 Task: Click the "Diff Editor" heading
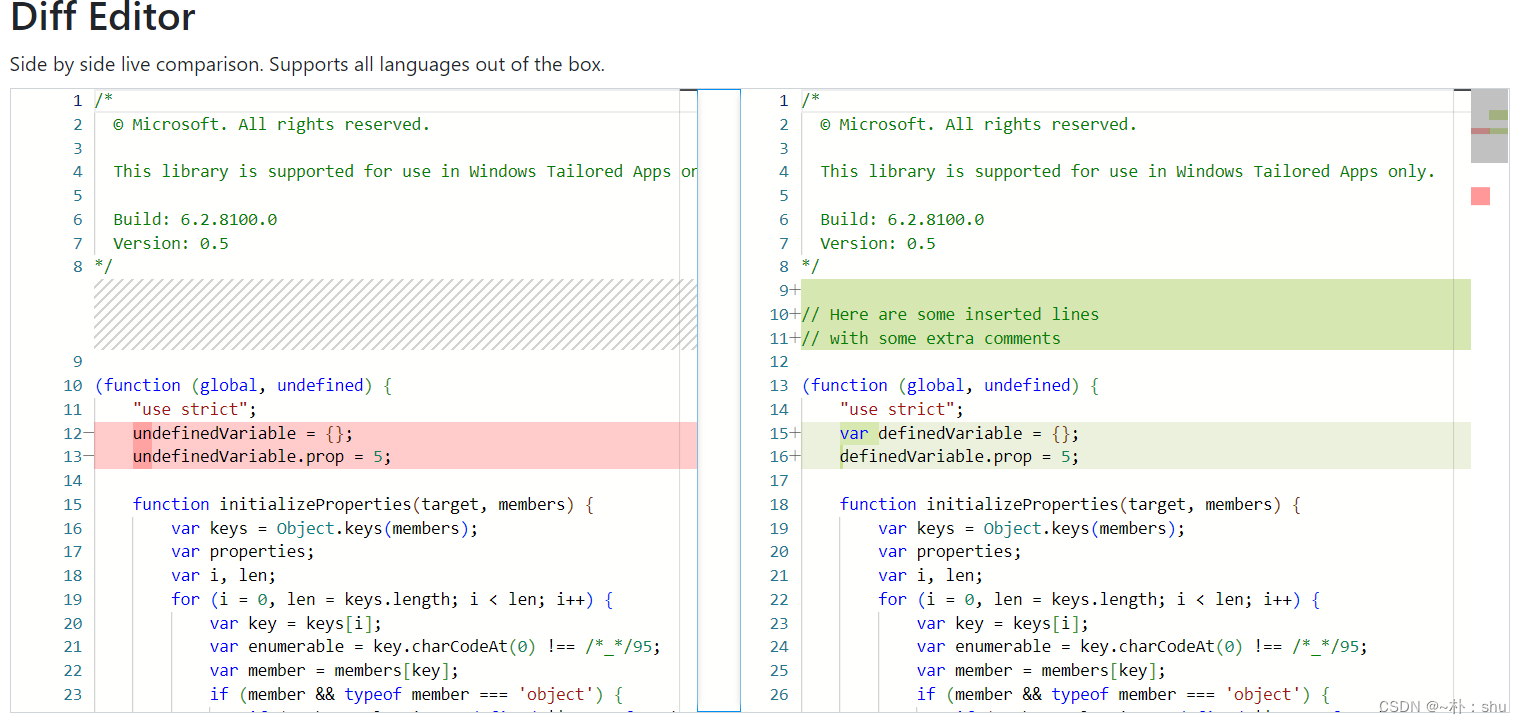[103, 17]
